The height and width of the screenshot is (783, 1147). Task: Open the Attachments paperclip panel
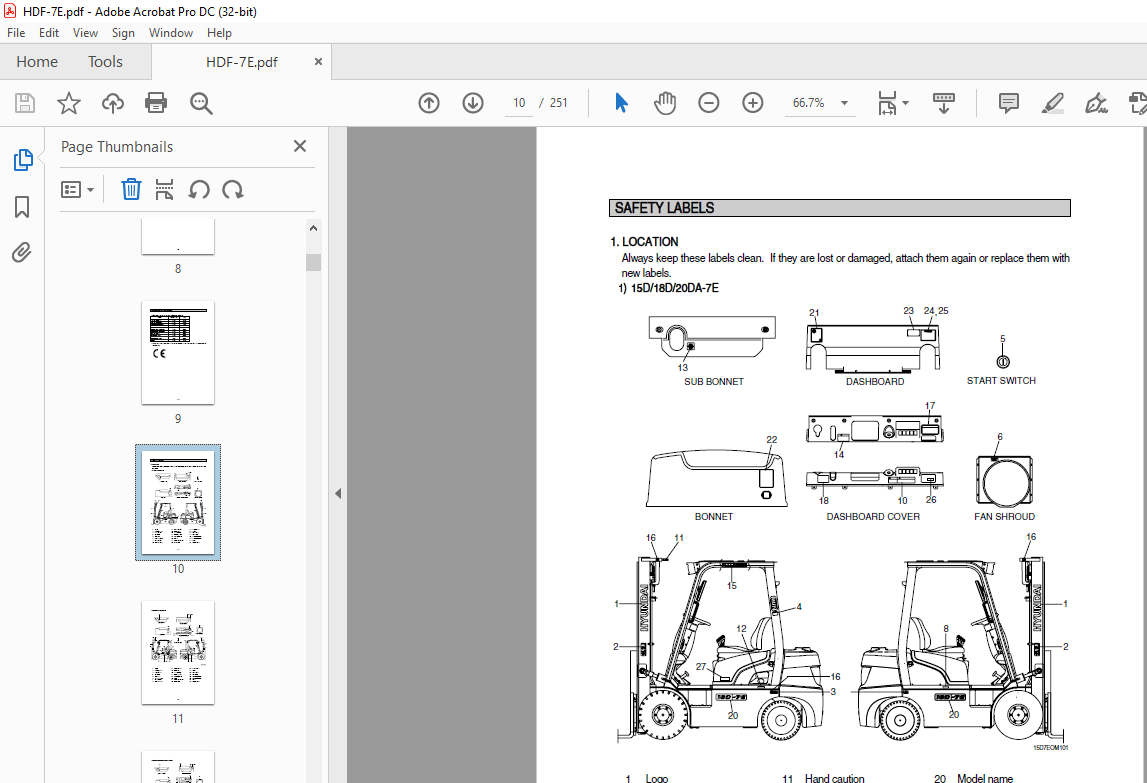(x=22, y=252)
